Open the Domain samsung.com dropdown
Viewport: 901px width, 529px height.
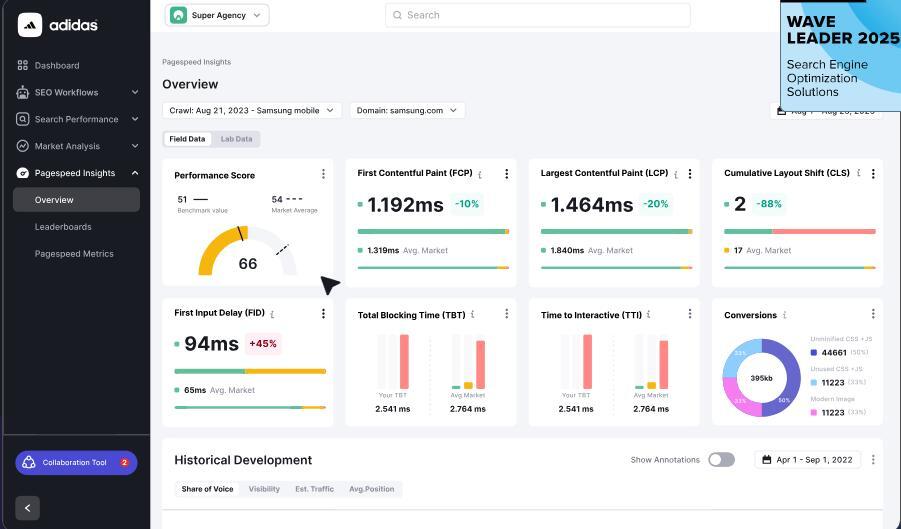(x=407, y=110)
